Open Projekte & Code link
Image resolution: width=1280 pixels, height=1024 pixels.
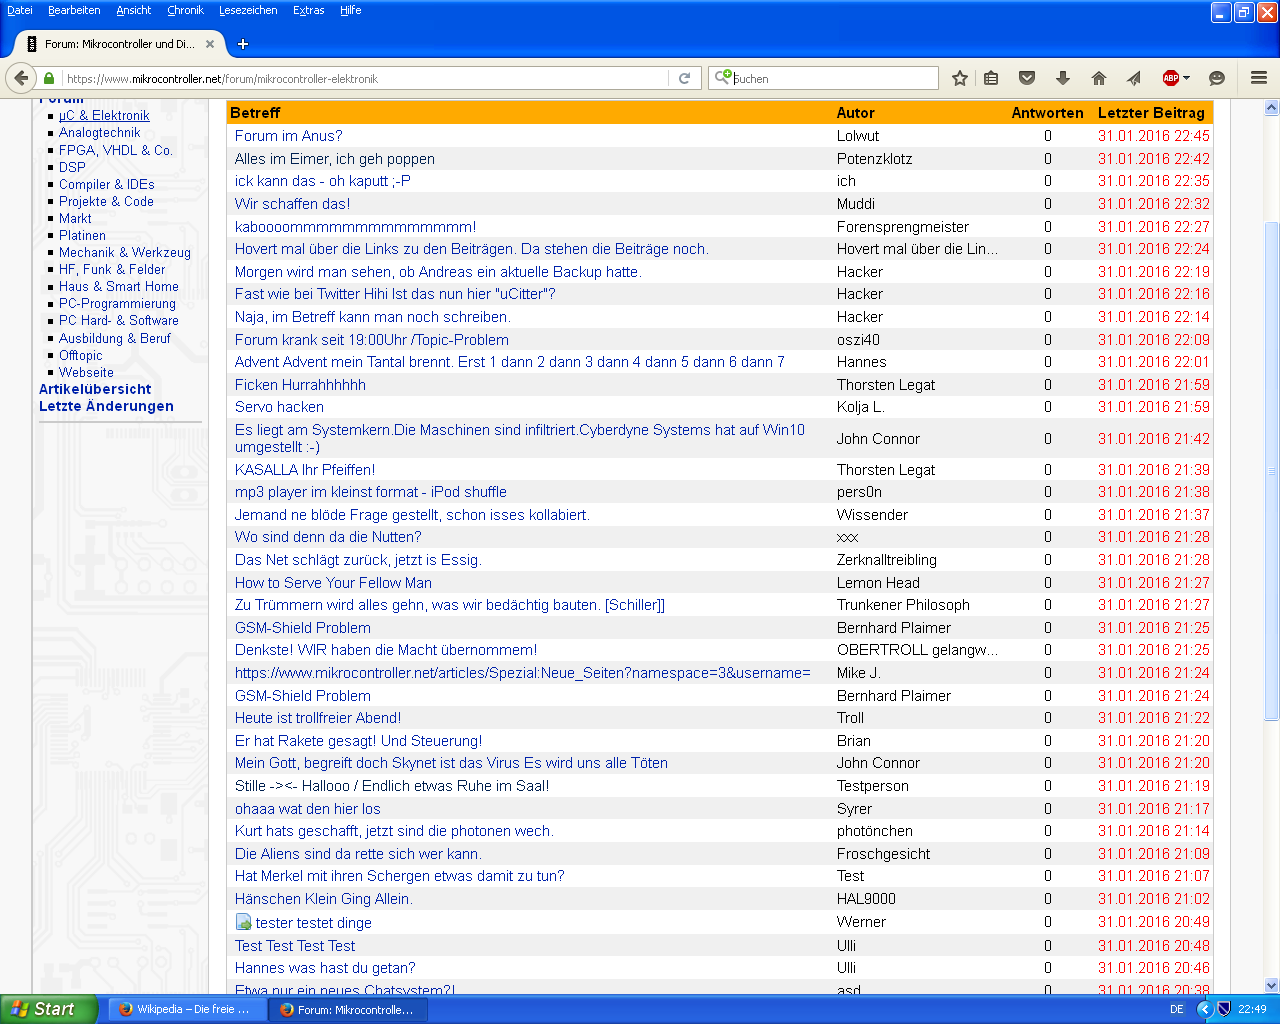(106, 201)
